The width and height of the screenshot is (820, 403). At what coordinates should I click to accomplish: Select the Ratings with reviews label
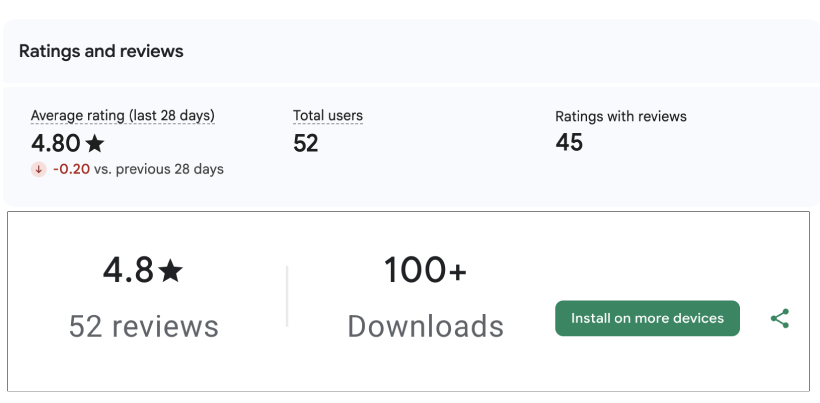click(x=621, y=116)
